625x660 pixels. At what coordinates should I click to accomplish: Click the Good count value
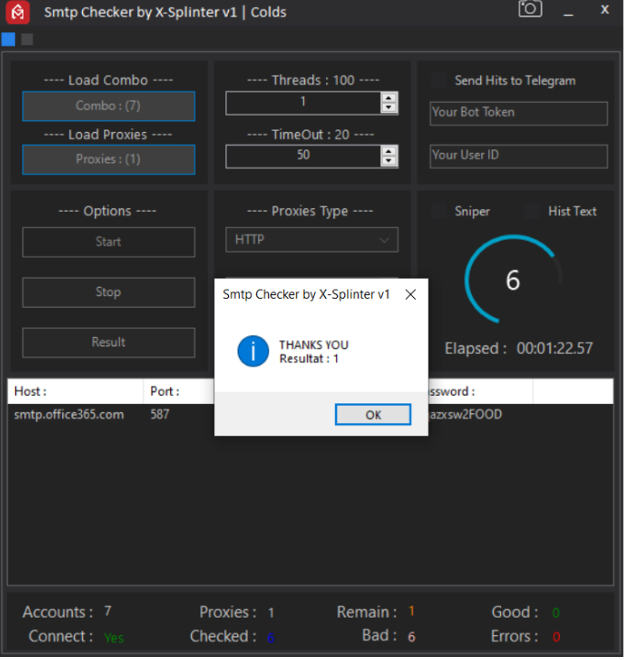coord(556,612)
